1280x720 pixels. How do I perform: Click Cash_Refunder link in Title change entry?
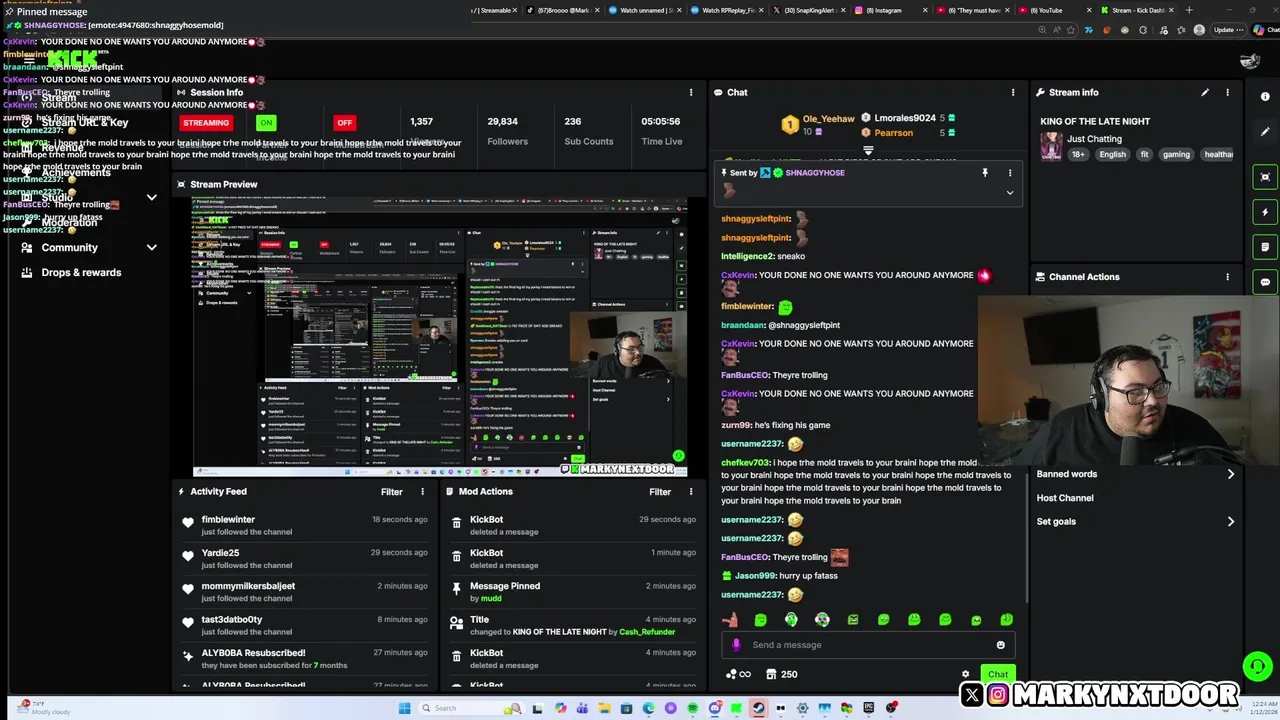click(x=647, y=632)
